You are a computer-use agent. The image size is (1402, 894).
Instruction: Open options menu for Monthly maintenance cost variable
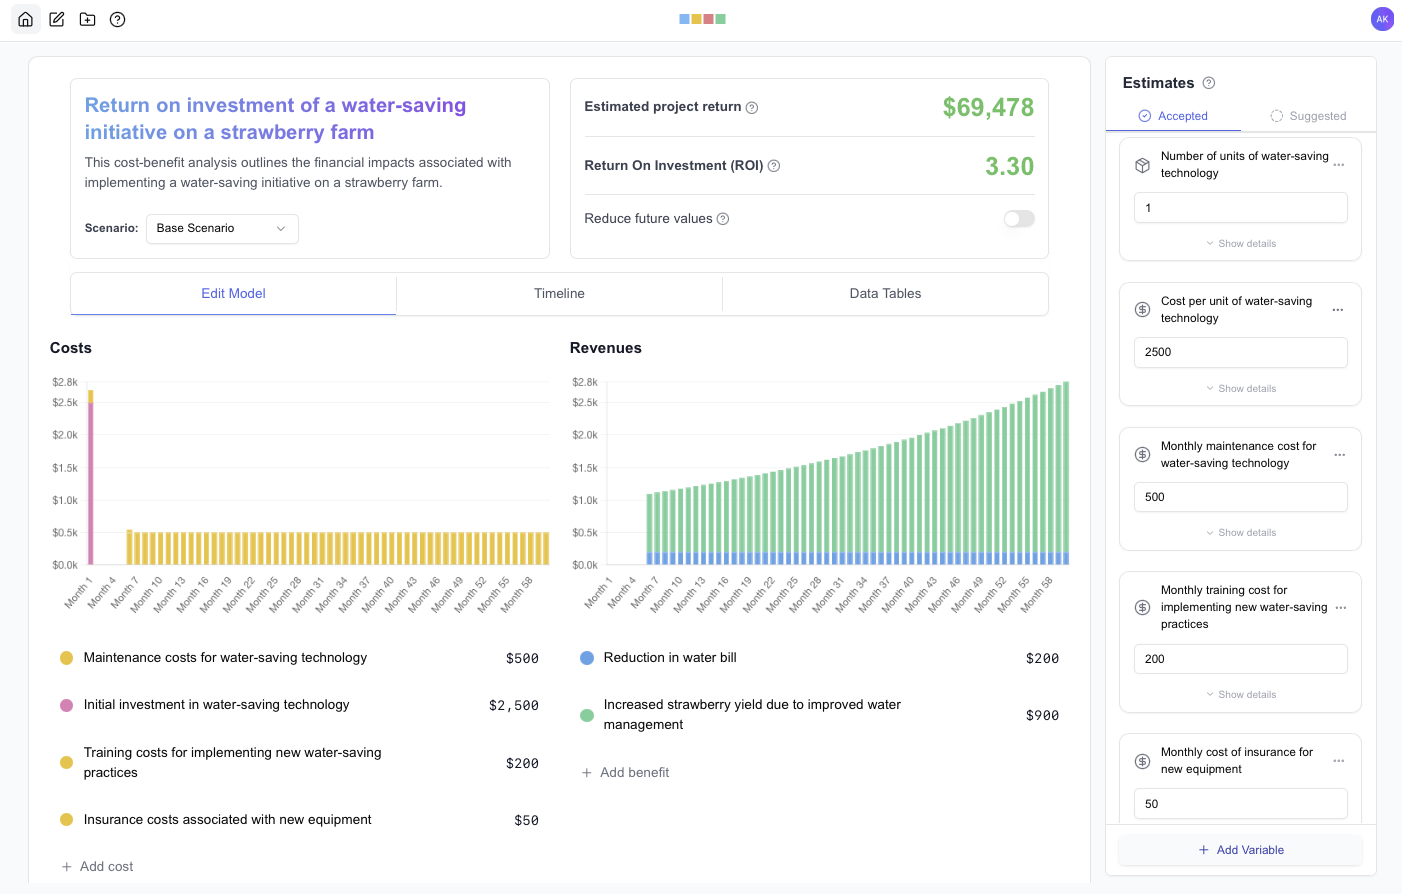tap(1340, 455)
